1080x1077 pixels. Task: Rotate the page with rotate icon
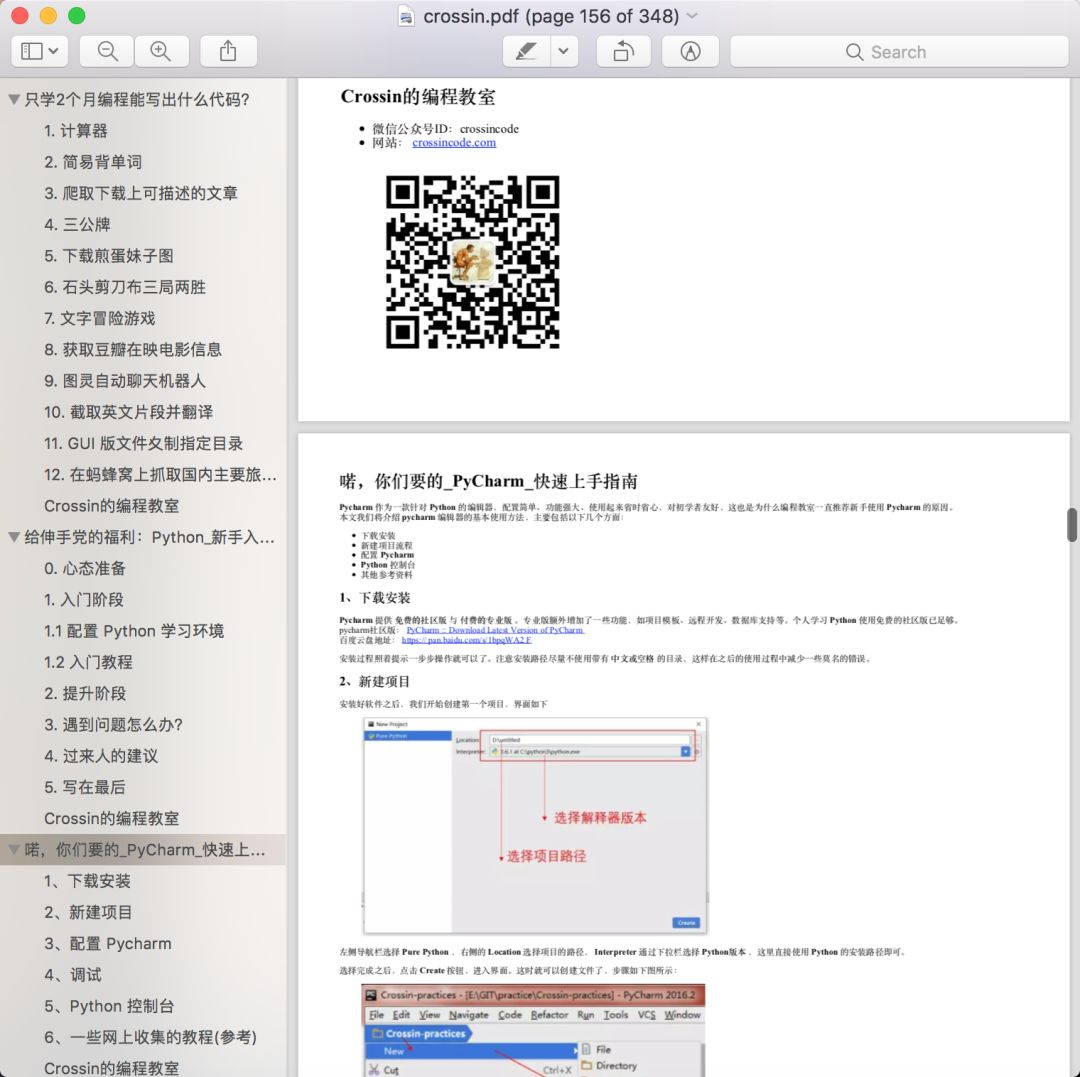623,51
